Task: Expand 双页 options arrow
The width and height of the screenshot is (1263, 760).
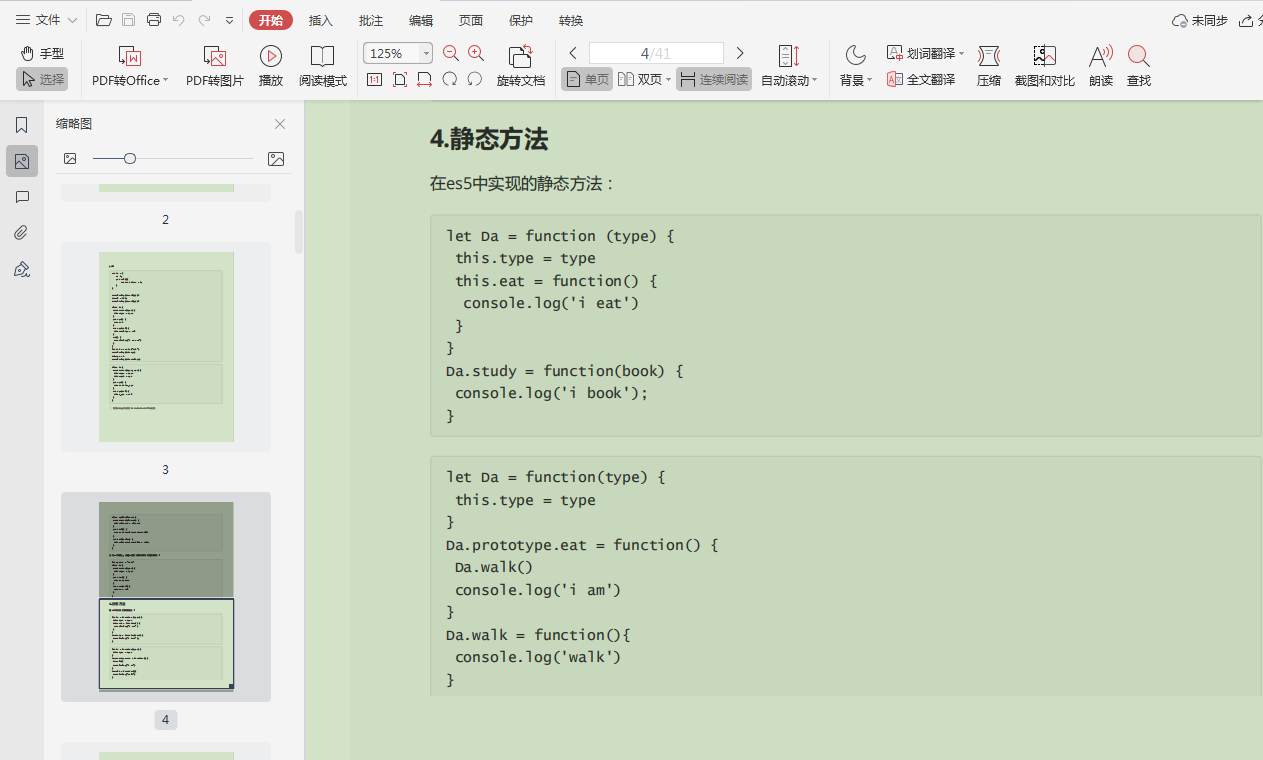Action: [x=669, y=79]
